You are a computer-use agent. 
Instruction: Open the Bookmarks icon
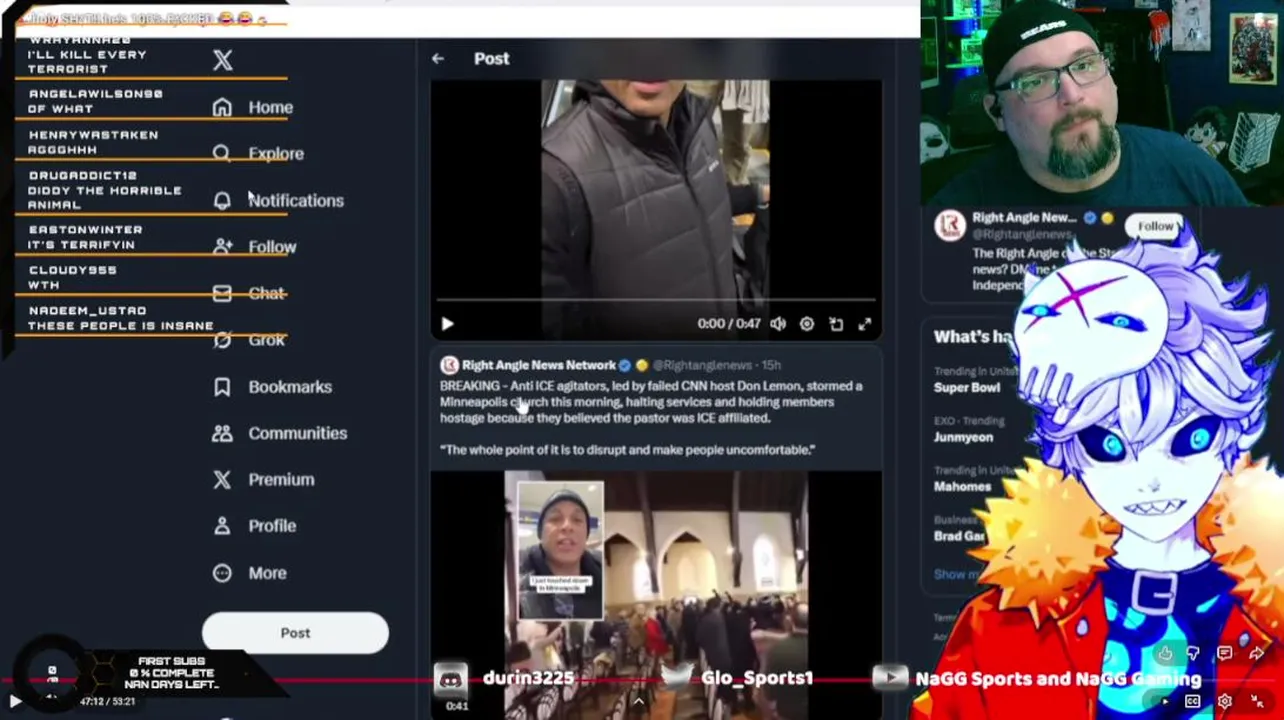(222, 386)
